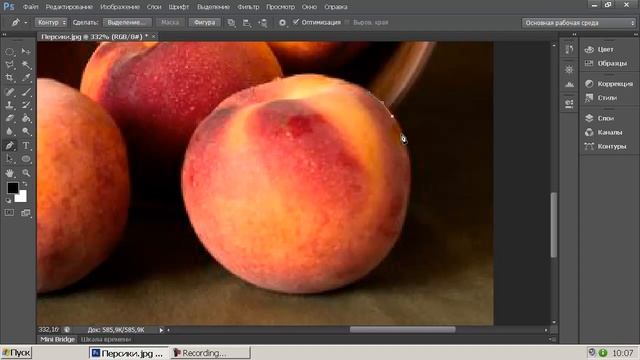Screen dimensions: 640x360
Task: Switch to Recording taskbar window
Action: click(x=211, y=353)
